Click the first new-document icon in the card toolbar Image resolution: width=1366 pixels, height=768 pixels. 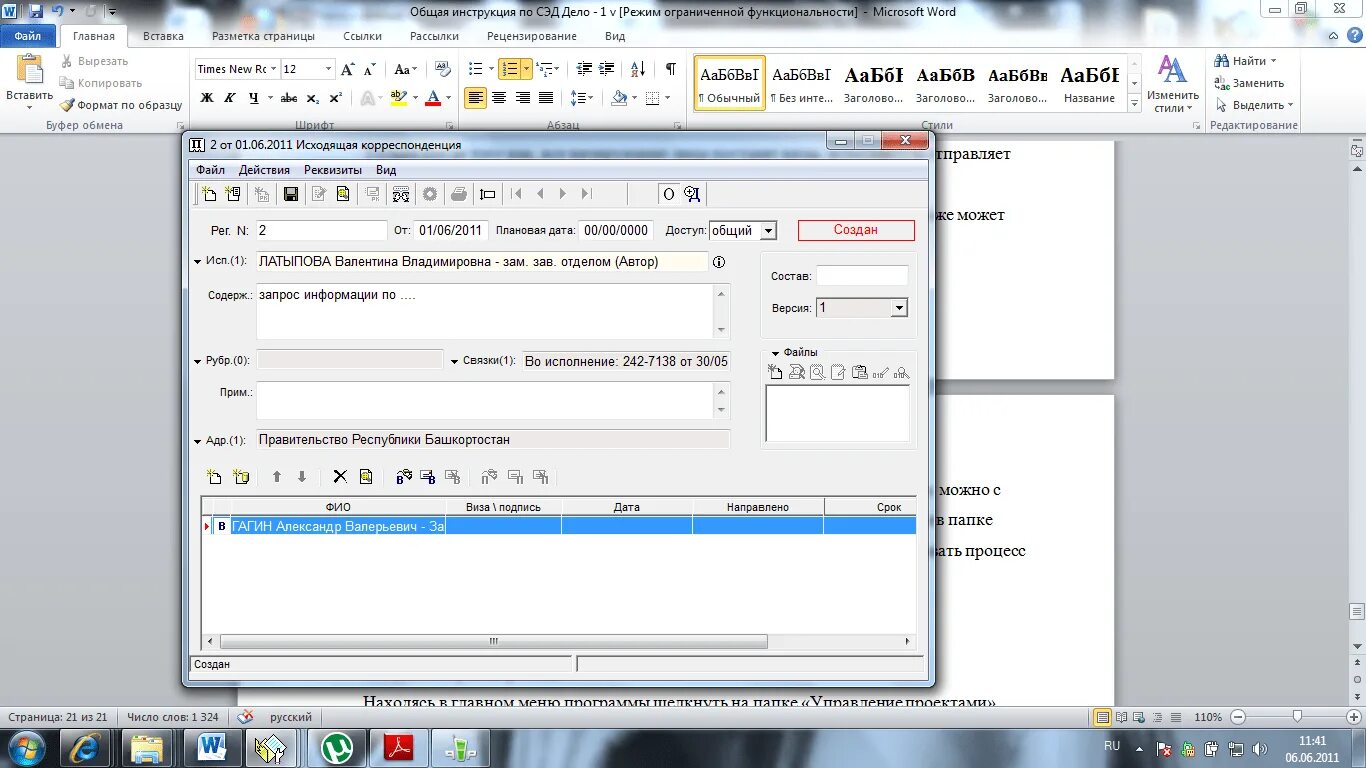[208, 194]
